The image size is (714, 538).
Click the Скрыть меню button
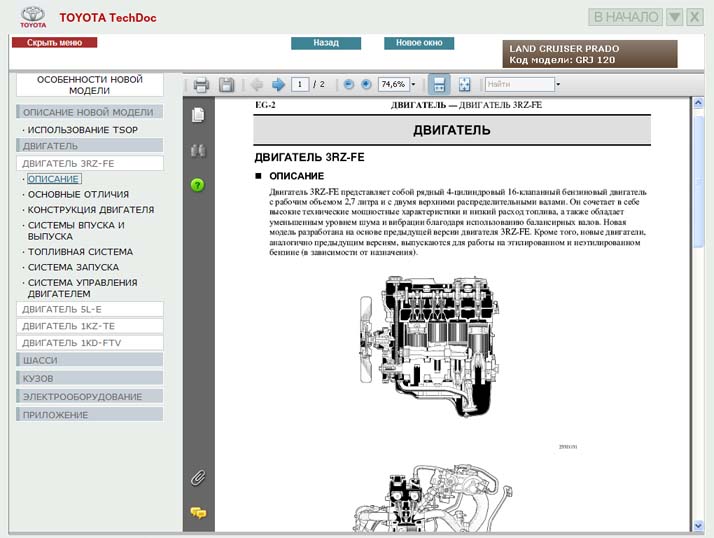click(x=55, y=42)
